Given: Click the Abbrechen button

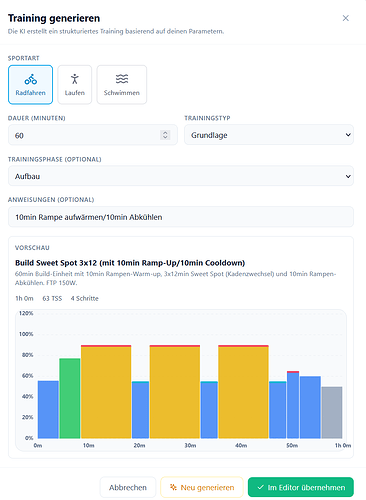Looking at the screenshot, I should (128, 487).
